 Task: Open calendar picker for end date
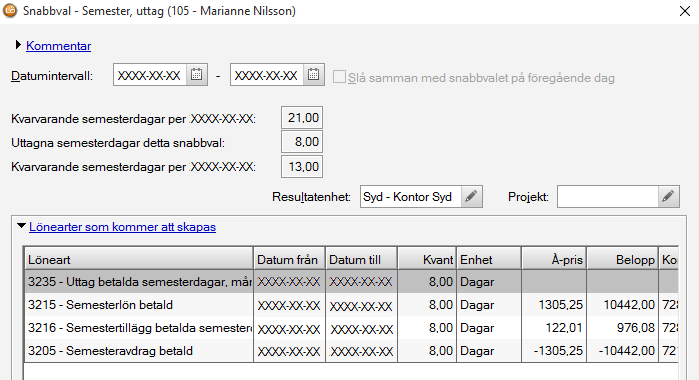313,74
